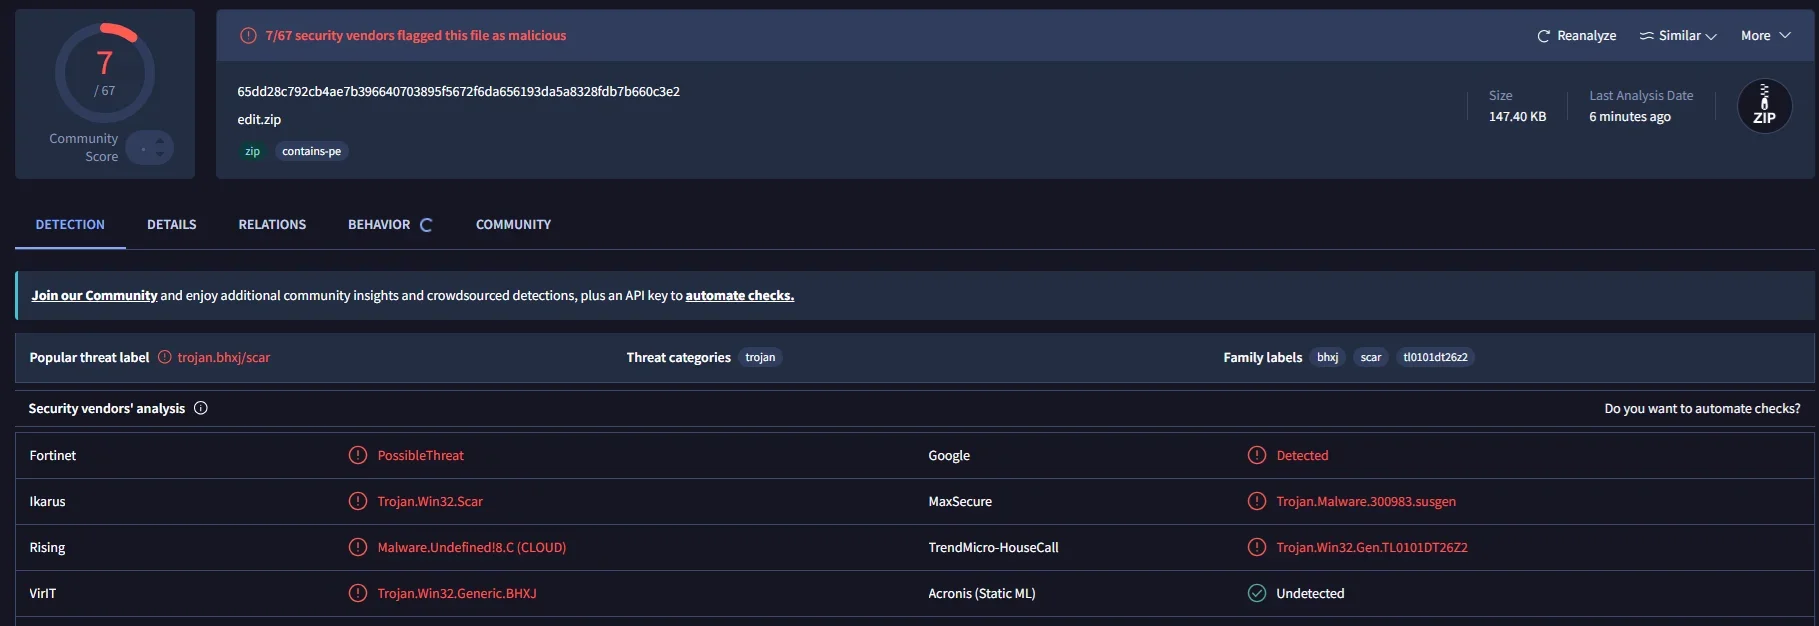Click the info icon beside Security vendors' analysis
Image resolution: width=1819 pixels, height=626 pixels.
[201, 408]
